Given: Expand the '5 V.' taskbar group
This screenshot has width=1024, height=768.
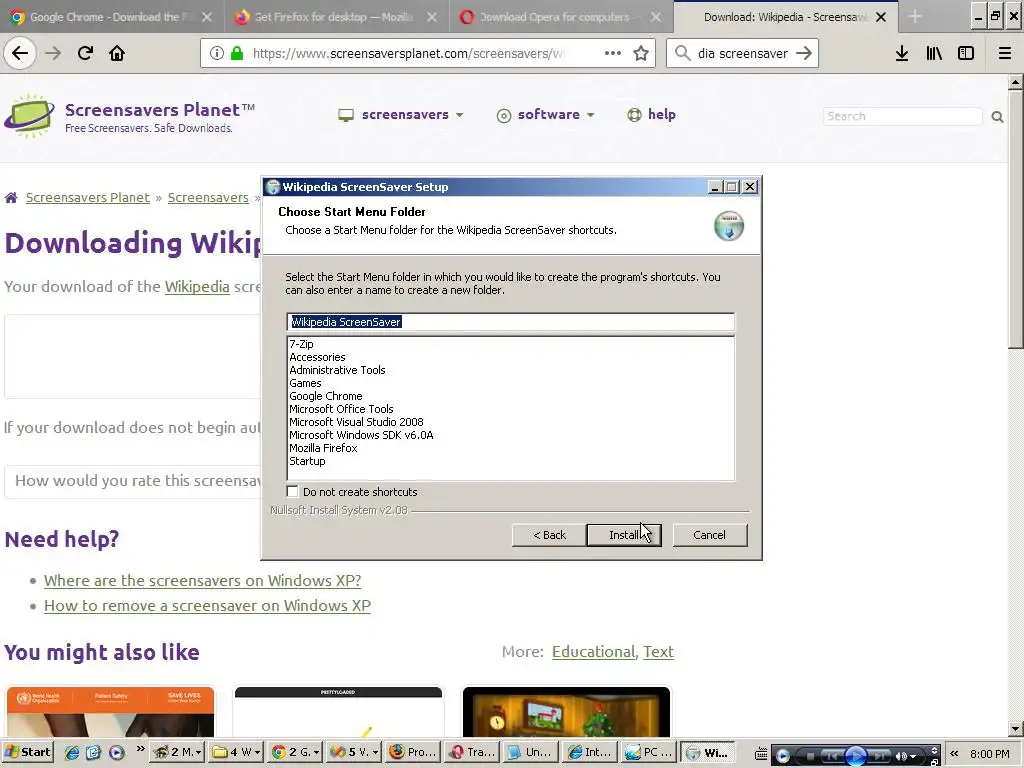Looking at the screenshot, I should pos(353,752).
